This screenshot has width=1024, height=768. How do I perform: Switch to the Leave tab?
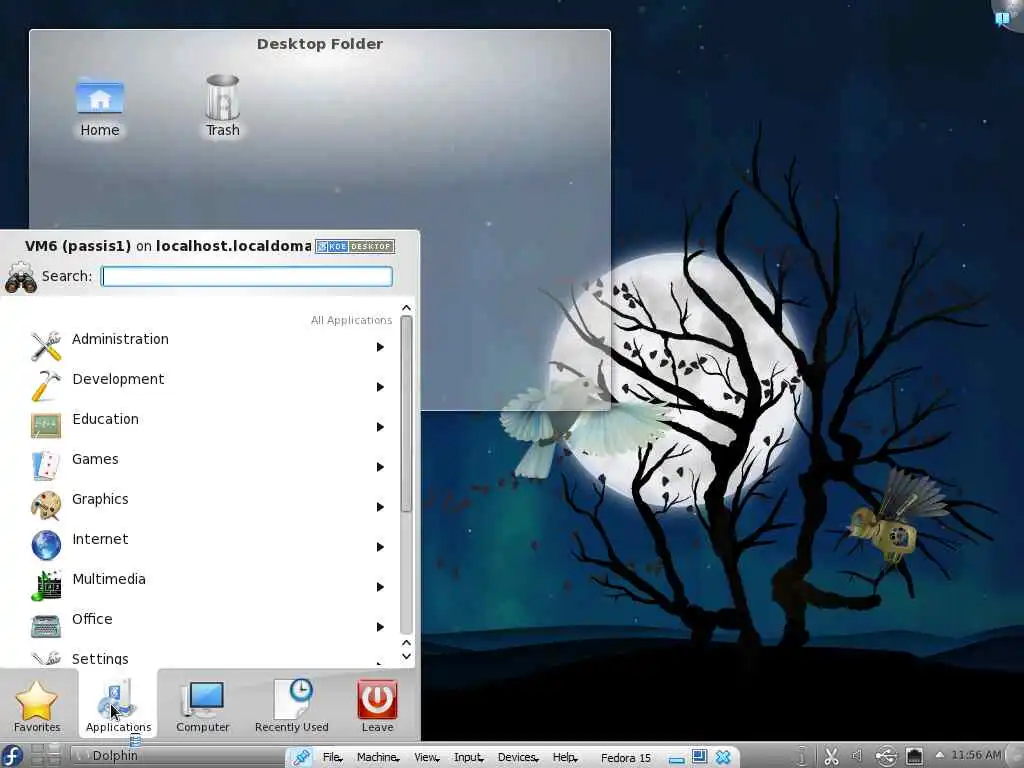(x=377, y=705)
